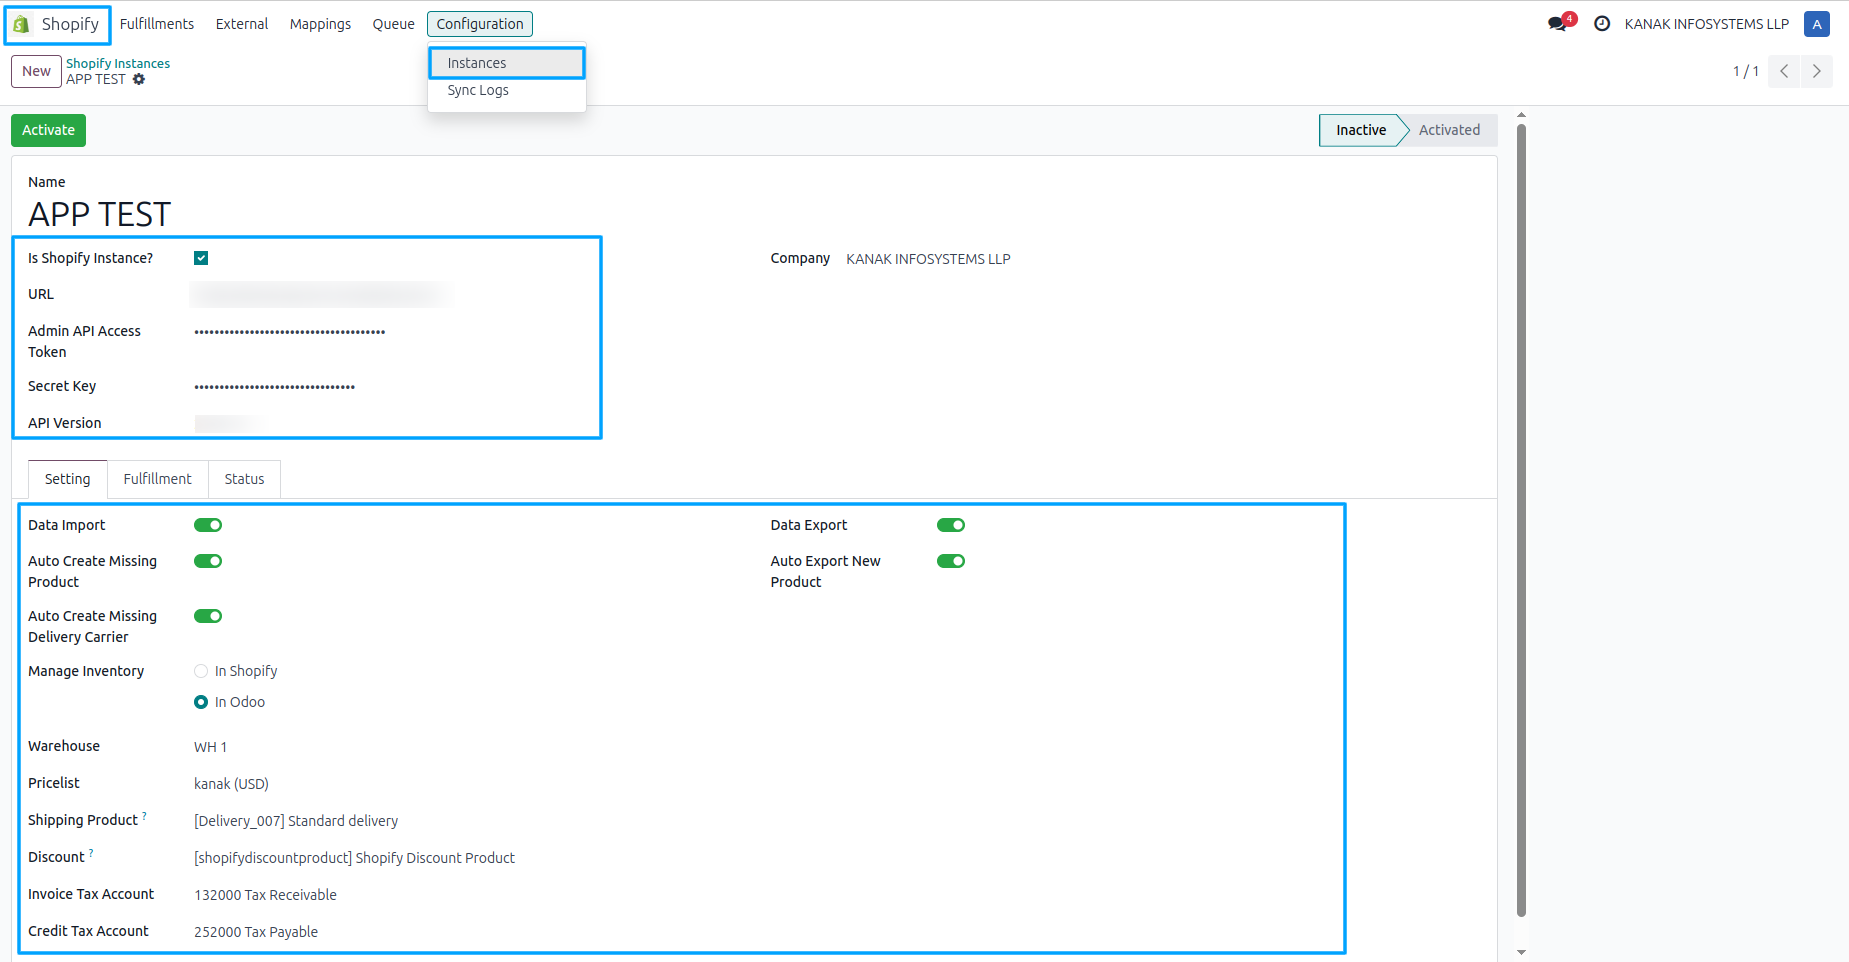Click the green Activate button
This screenshot has width=1849, height=962.
tap(48, 130)
